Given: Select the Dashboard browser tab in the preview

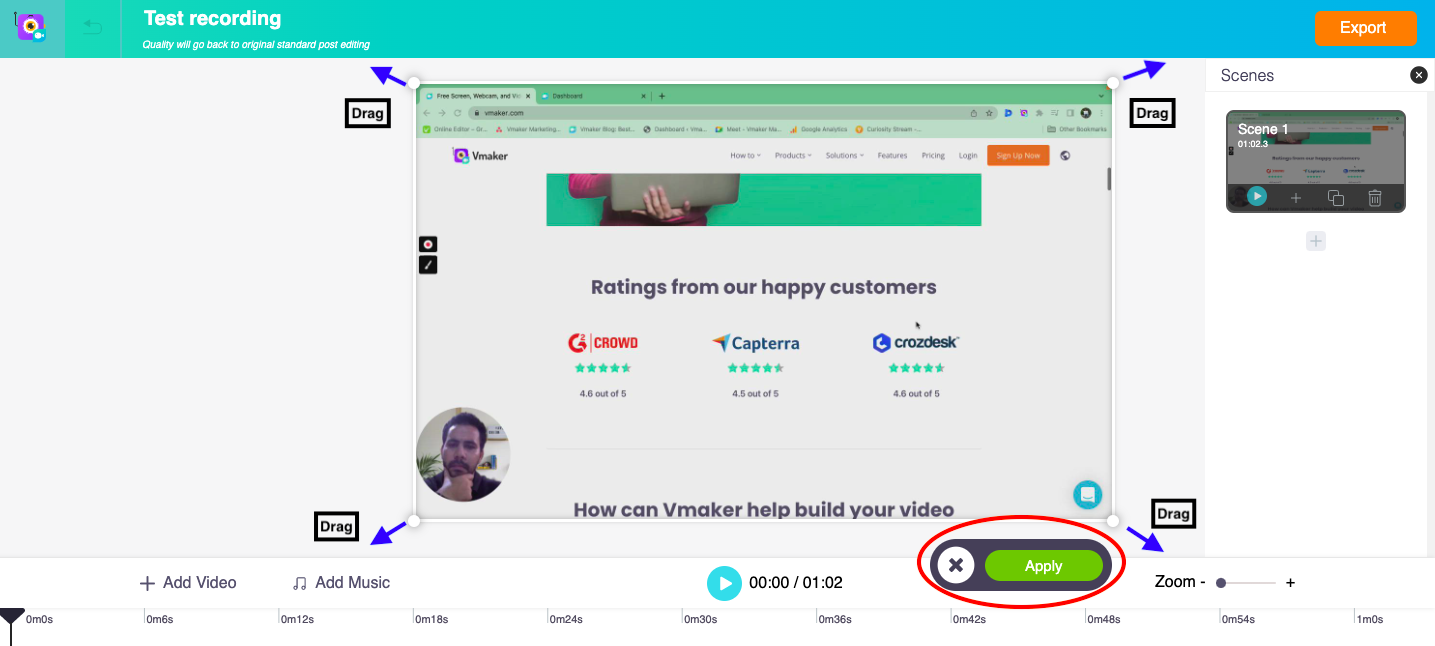Looking at the screenshot, I should (x=593, y=96).
